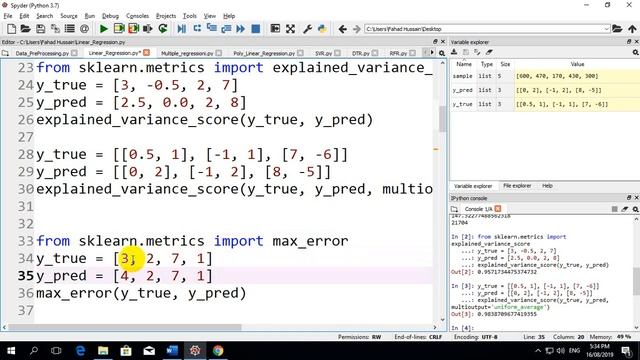Open the PYTHONPATH manager Python icon
The image size is (640, 360).
pyautogui.click(x=322, y=29)
